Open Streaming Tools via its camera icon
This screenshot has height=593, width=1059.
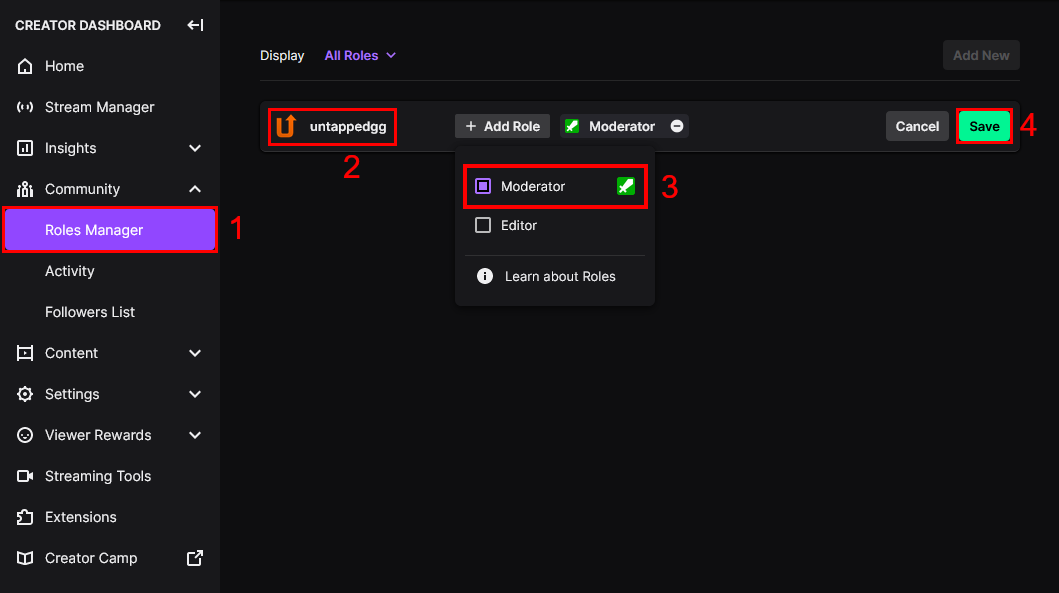(24, 476)
